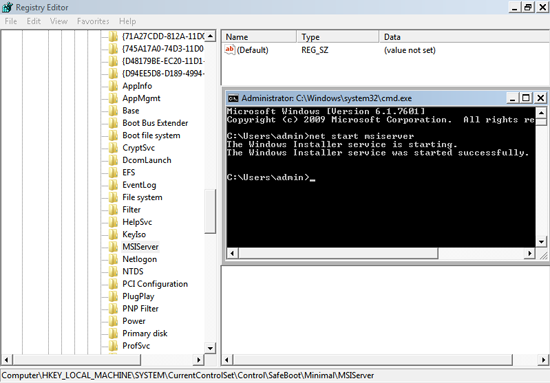Select folder icon of ProfSvc key
Image resolution: width=550 pixels, height=383 pixels.
[113, 346]
